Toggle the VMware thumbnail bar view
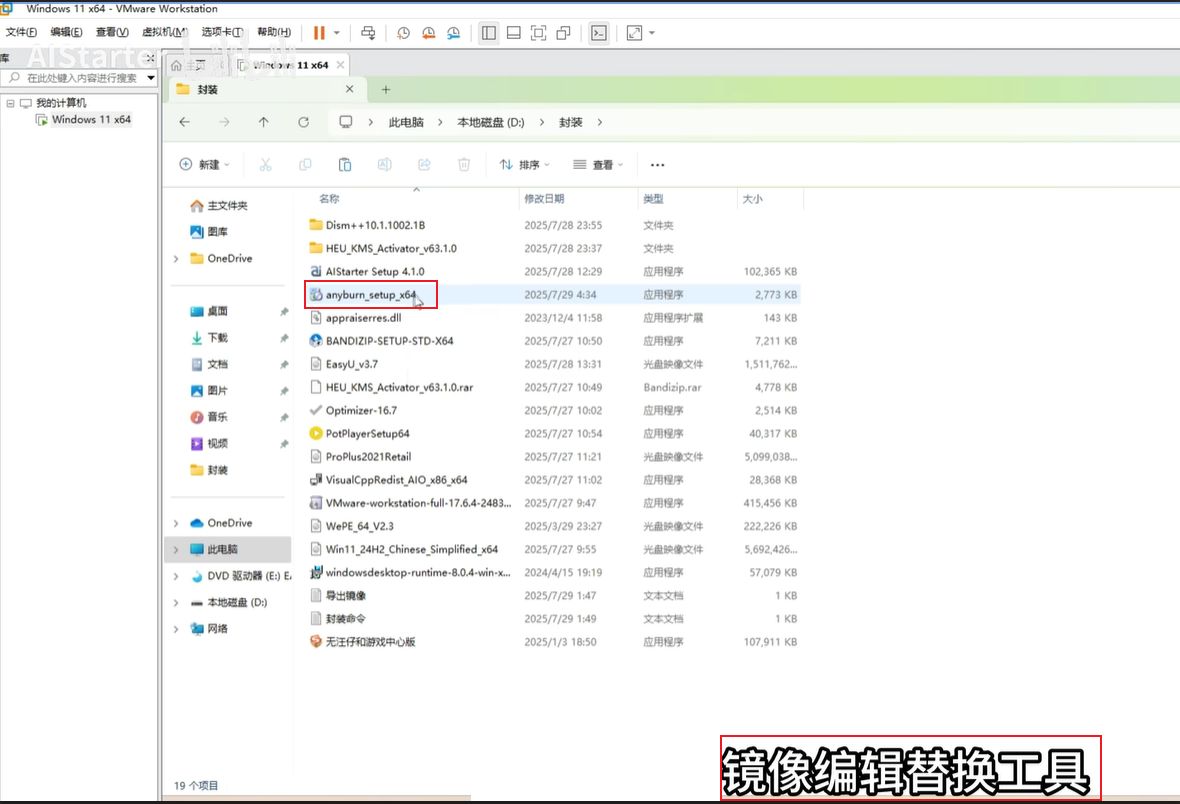 tap(513, 33)
